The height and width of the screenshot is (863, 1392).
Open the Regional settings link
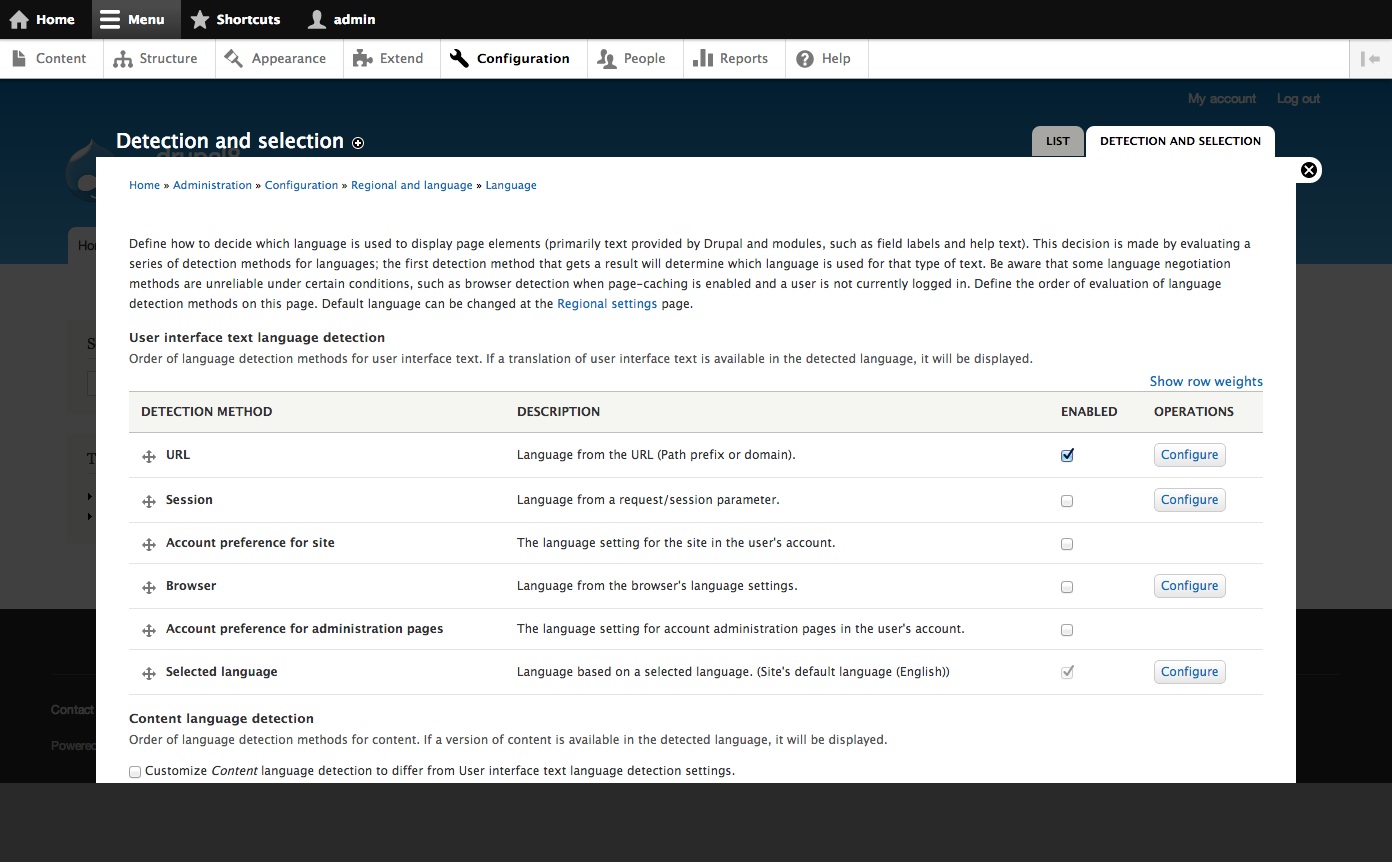coord(607,303)
